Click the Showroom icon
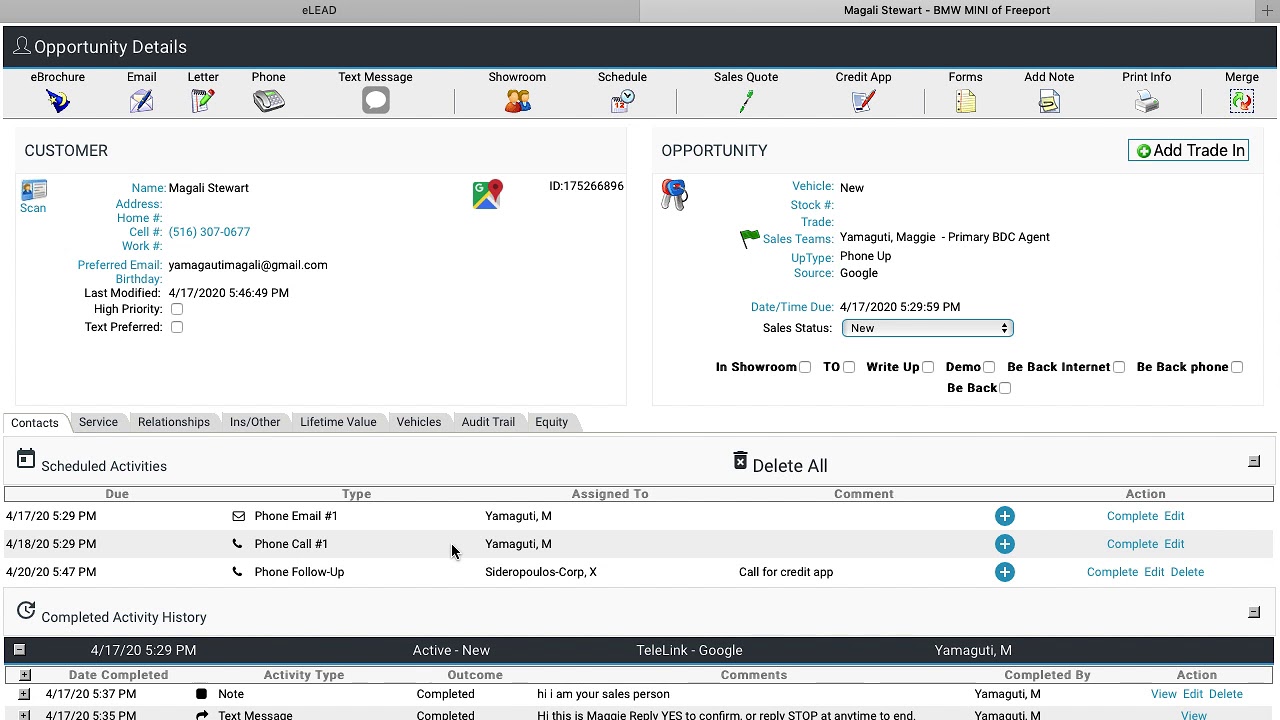 [518, 101]
